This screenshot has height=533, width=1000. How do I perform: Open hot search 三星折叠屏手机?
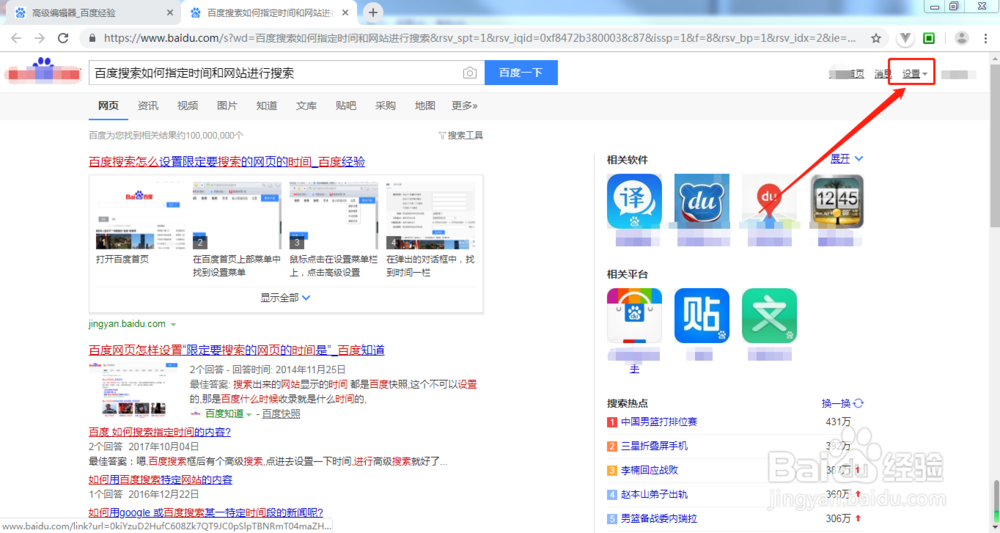[x=654, y=446]
